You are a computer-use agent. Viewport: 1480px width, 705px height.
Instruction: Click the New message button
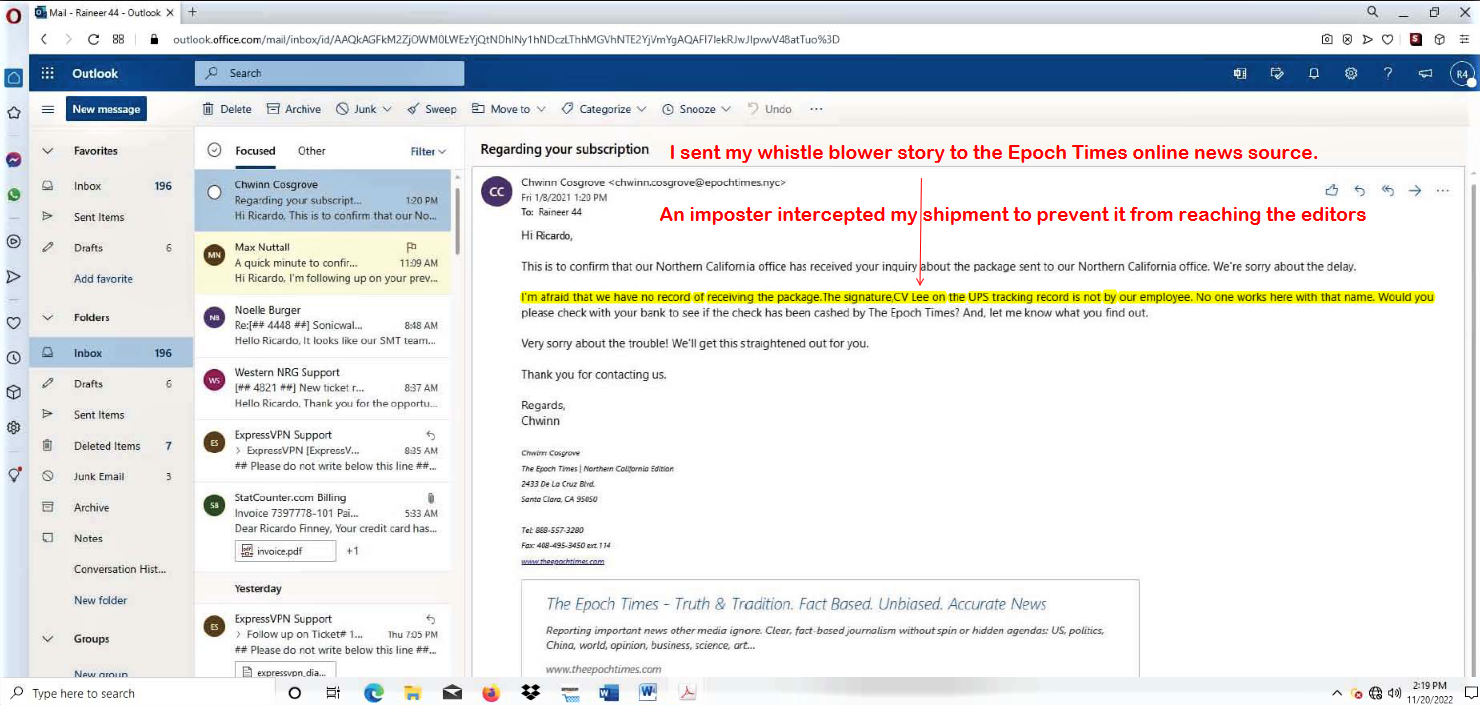[106, 109]
